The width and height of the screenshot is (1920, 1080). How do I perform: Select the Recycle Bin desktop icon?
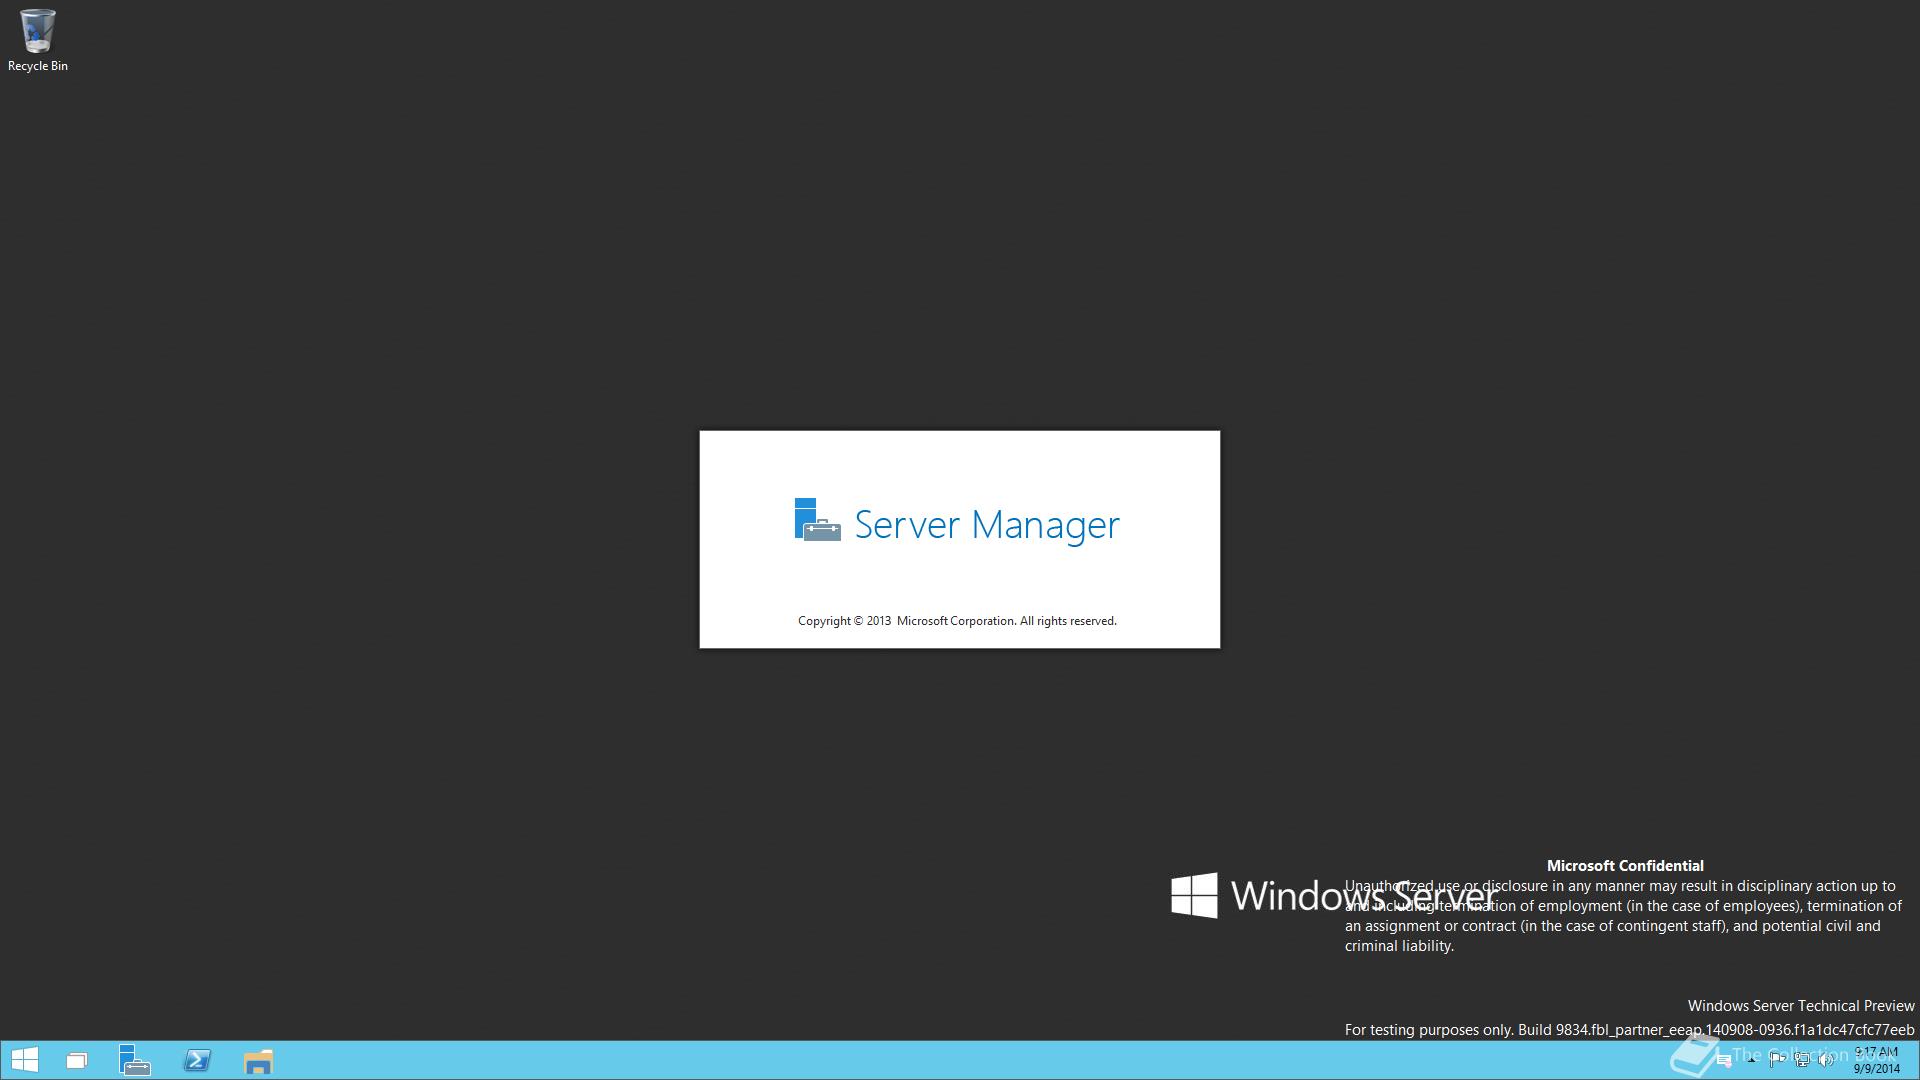point(38,32)
